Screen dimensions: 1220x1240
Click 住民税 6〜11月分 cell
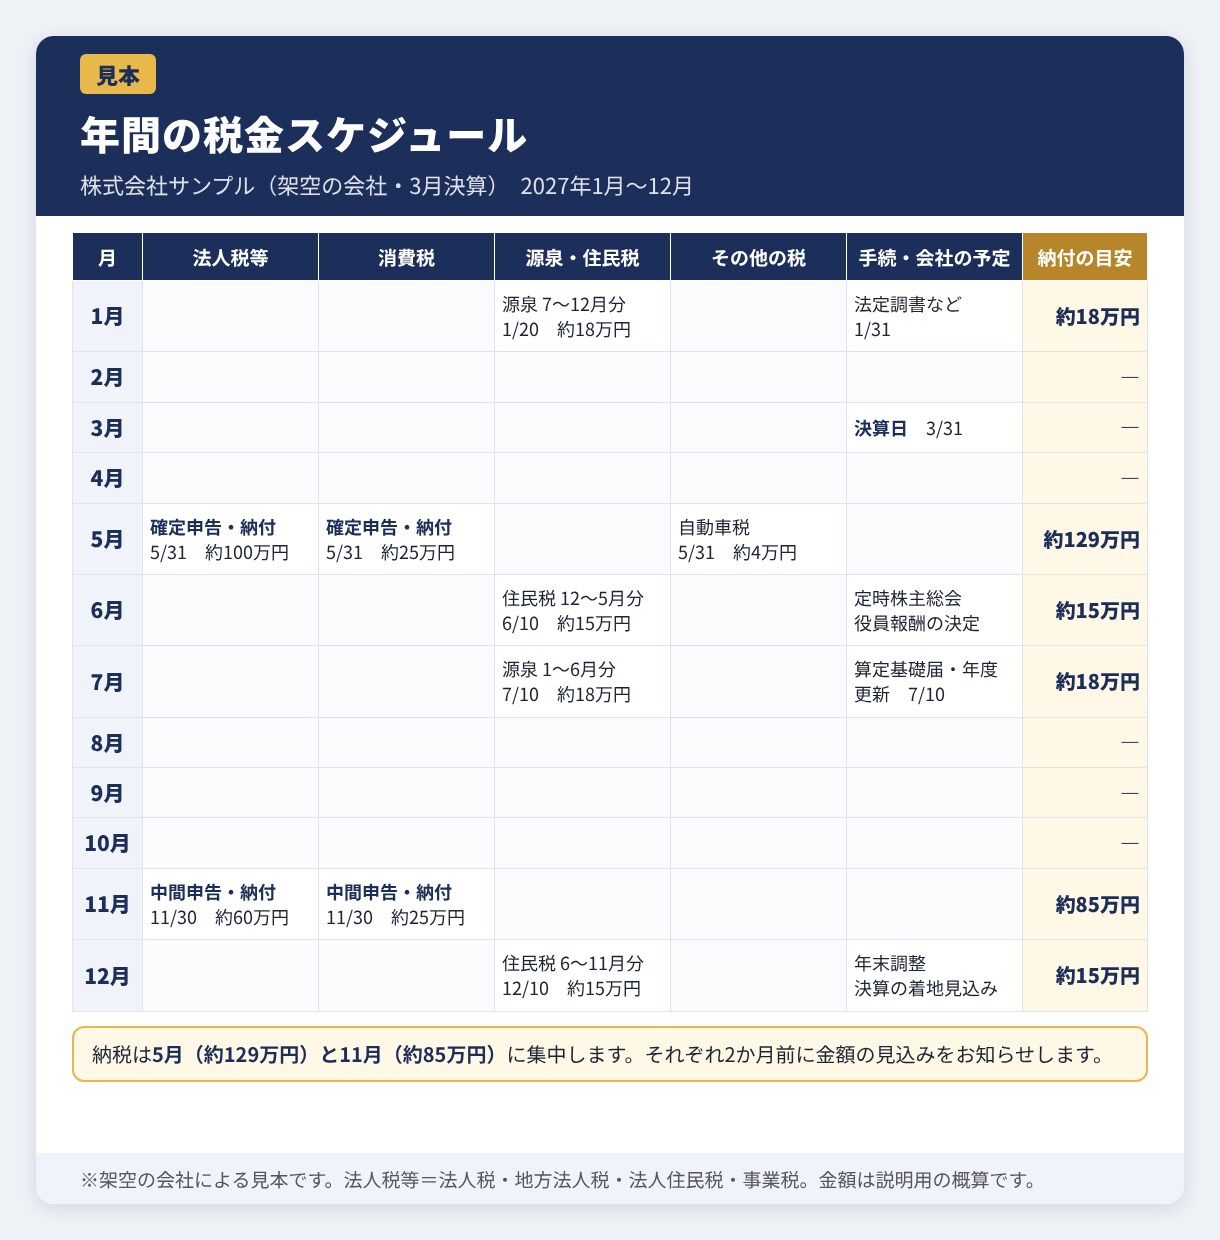pyautogui.click(x=582, y=976)
